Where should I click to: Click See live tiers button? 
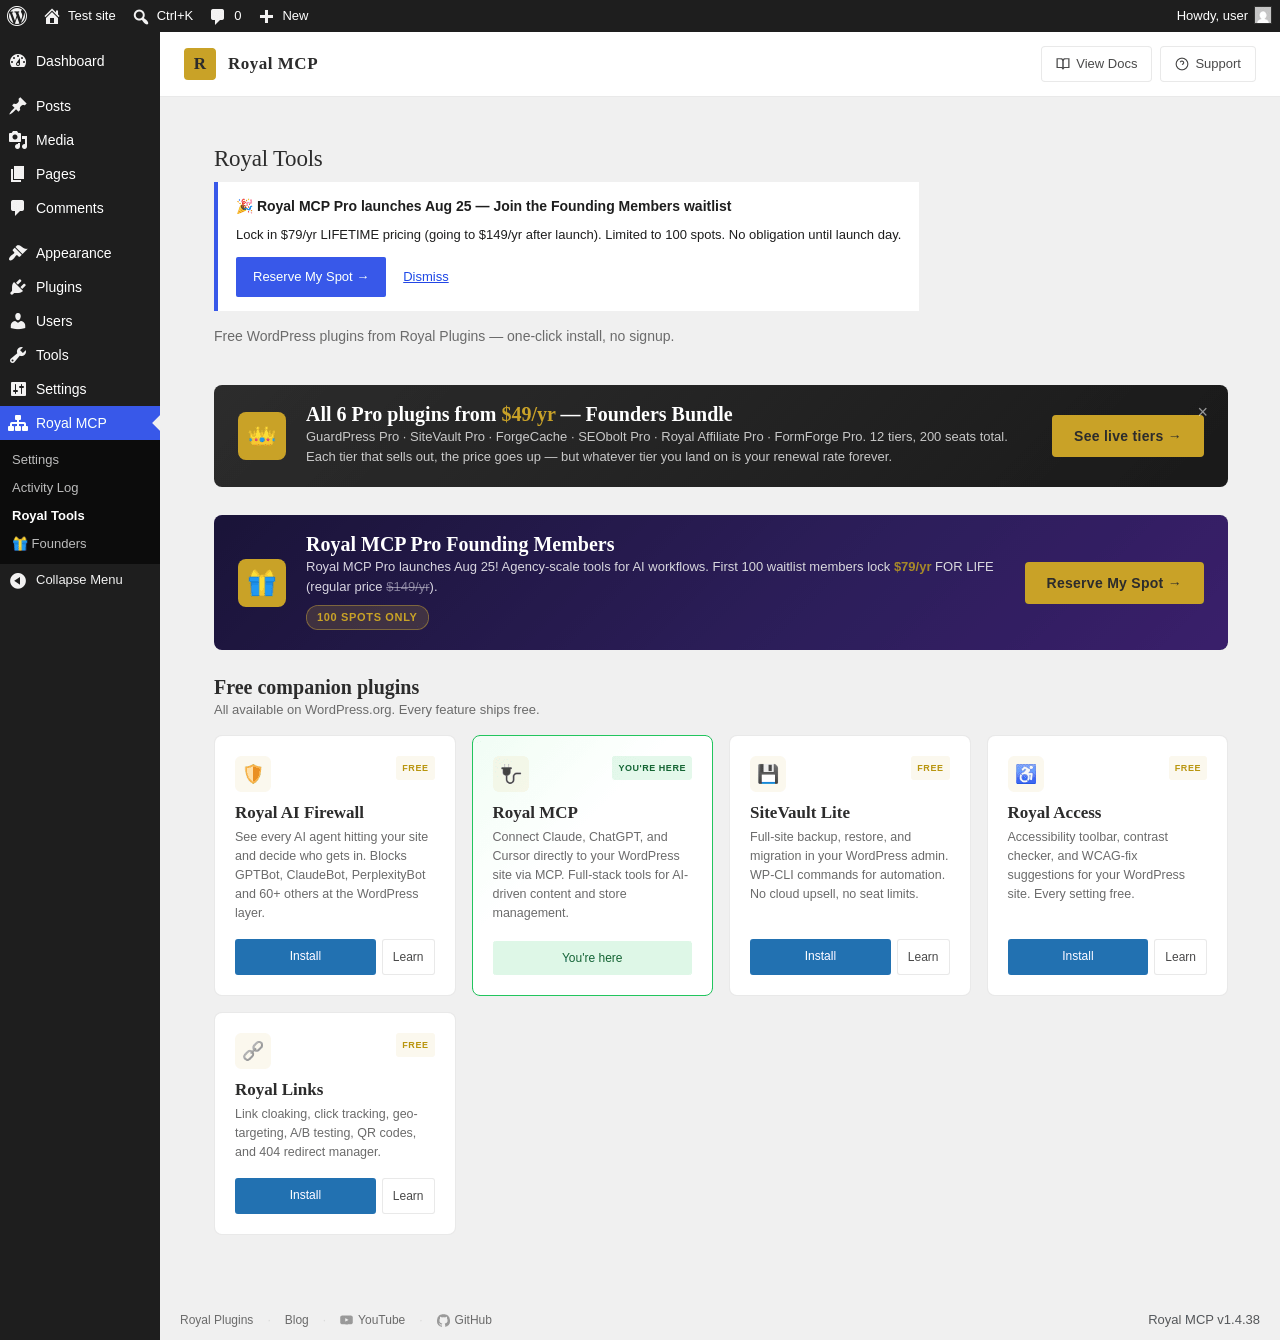tap(1128, 436)
